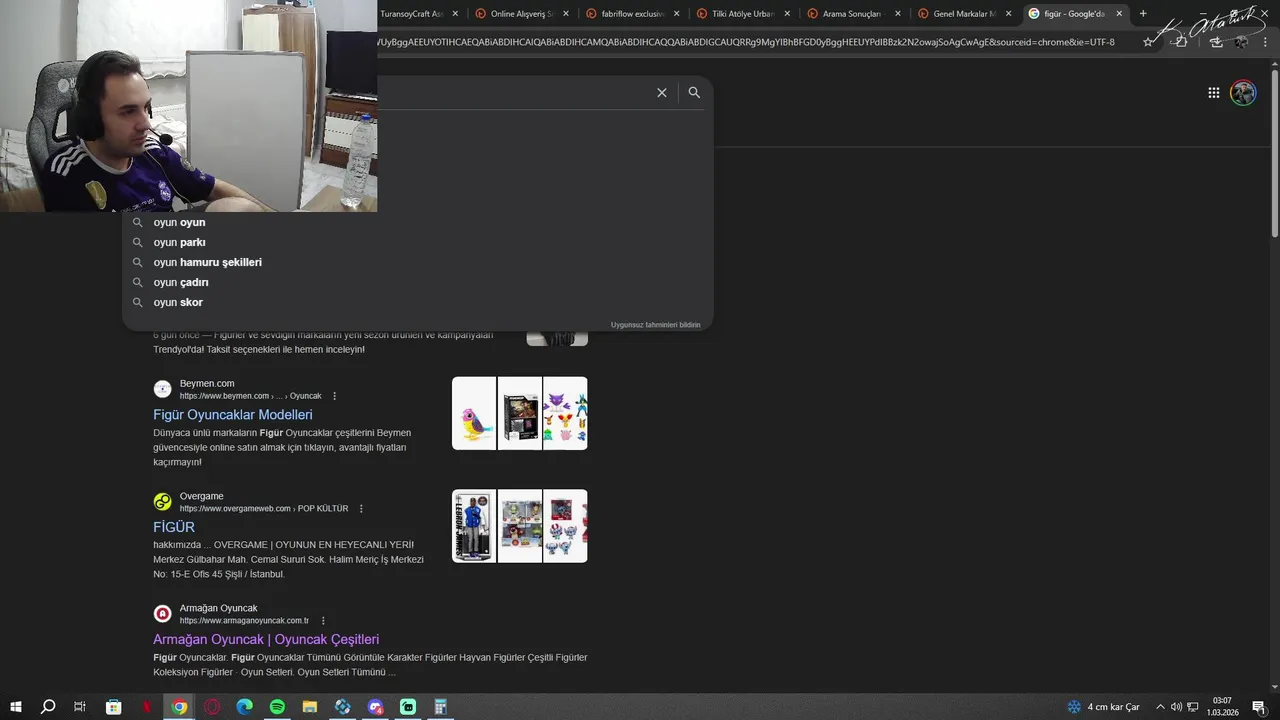Open the Beymen bird toy thumbnail
The image size is (1280, 720).
[x=474, y=413]
